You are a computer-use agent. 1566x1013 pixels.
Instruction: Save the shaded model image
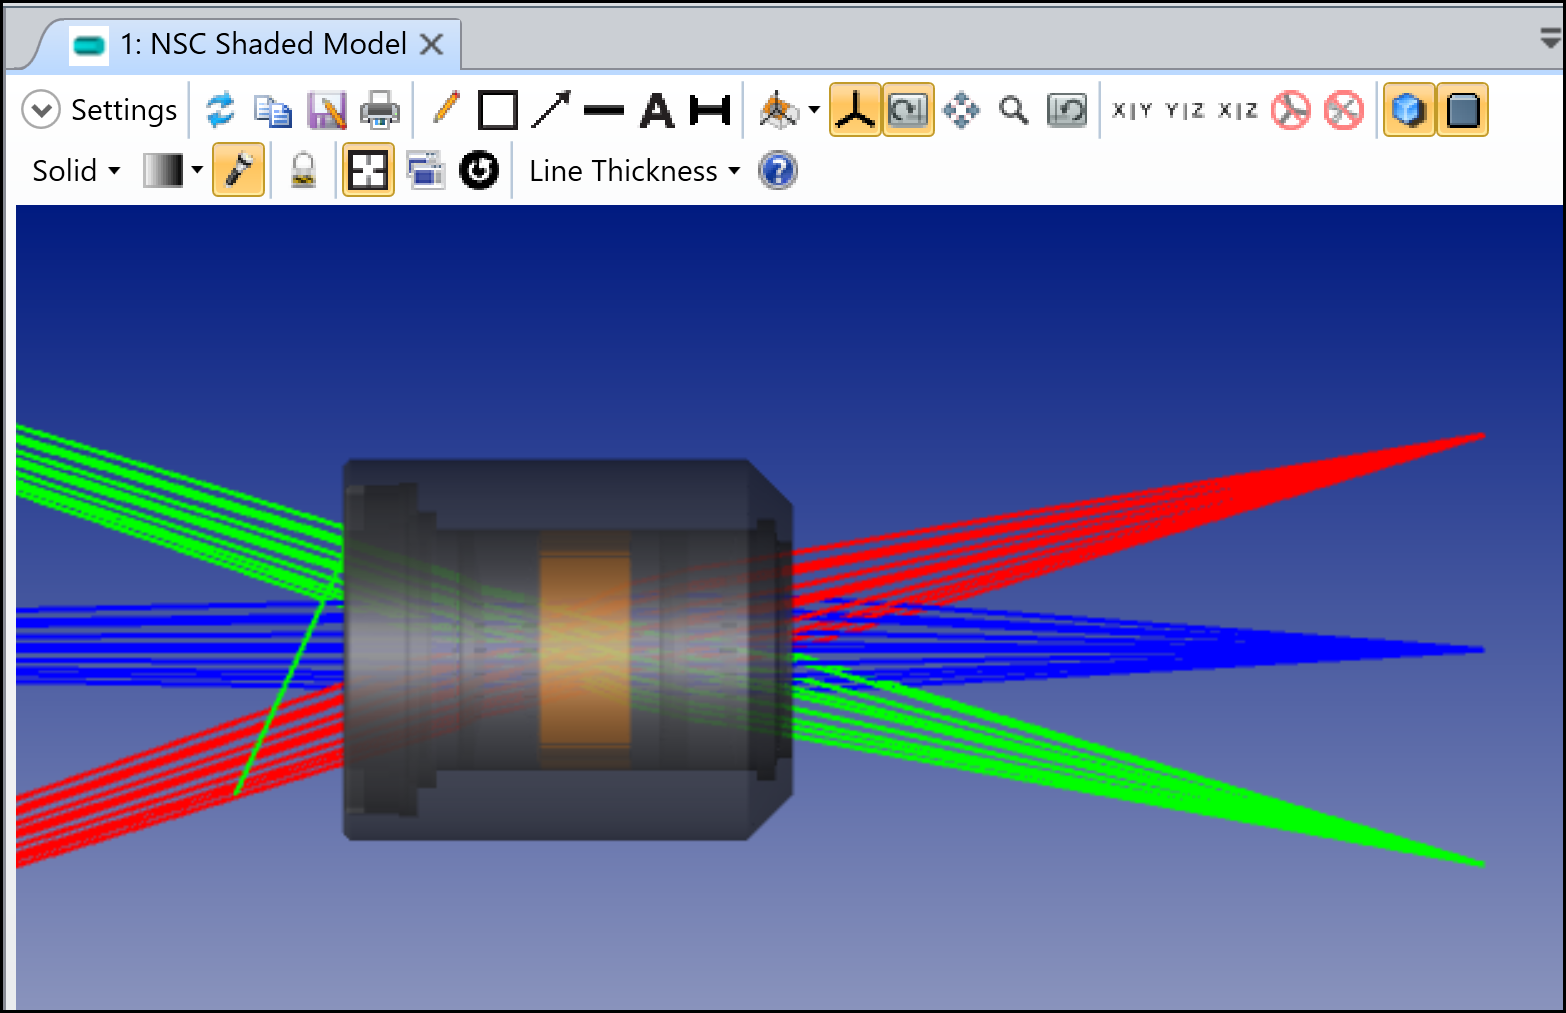pyautogui.click(x=326, y=110)
